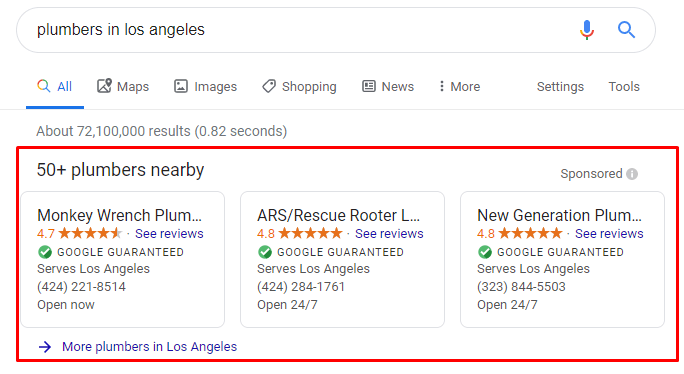684x374 pixels.
Task: See reviews for ARS/Rescue Rooter
Action: click(x=389, y=234)
